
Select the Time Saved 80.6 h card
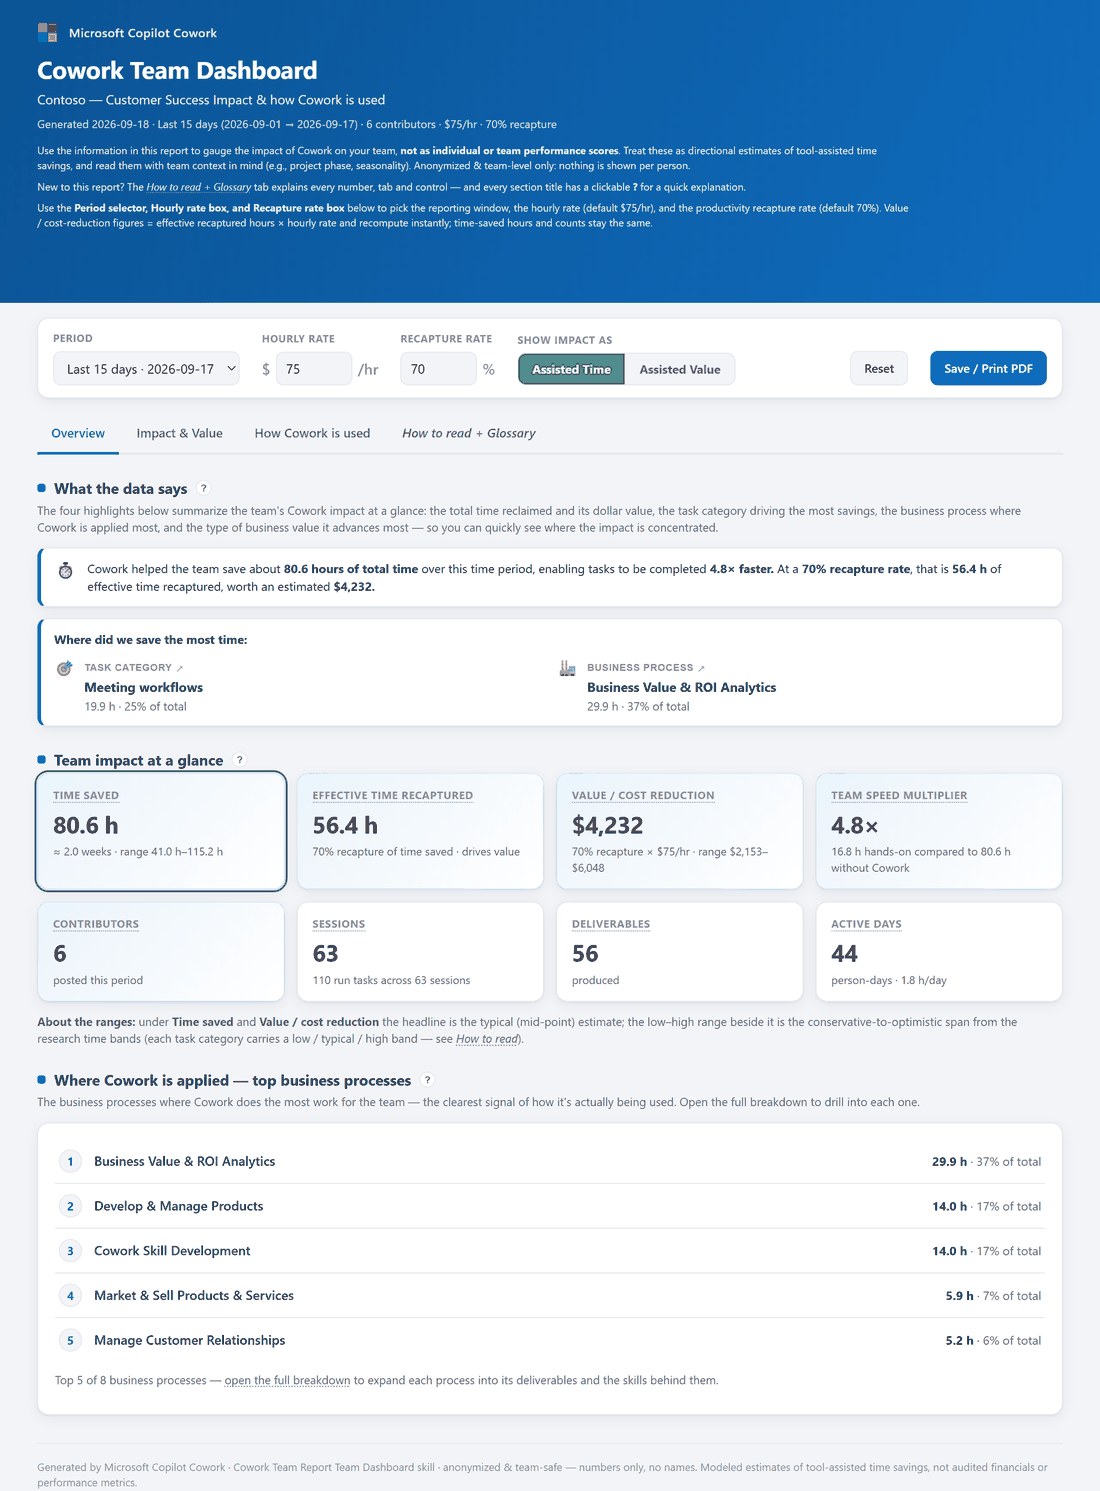tap(161, 831)
